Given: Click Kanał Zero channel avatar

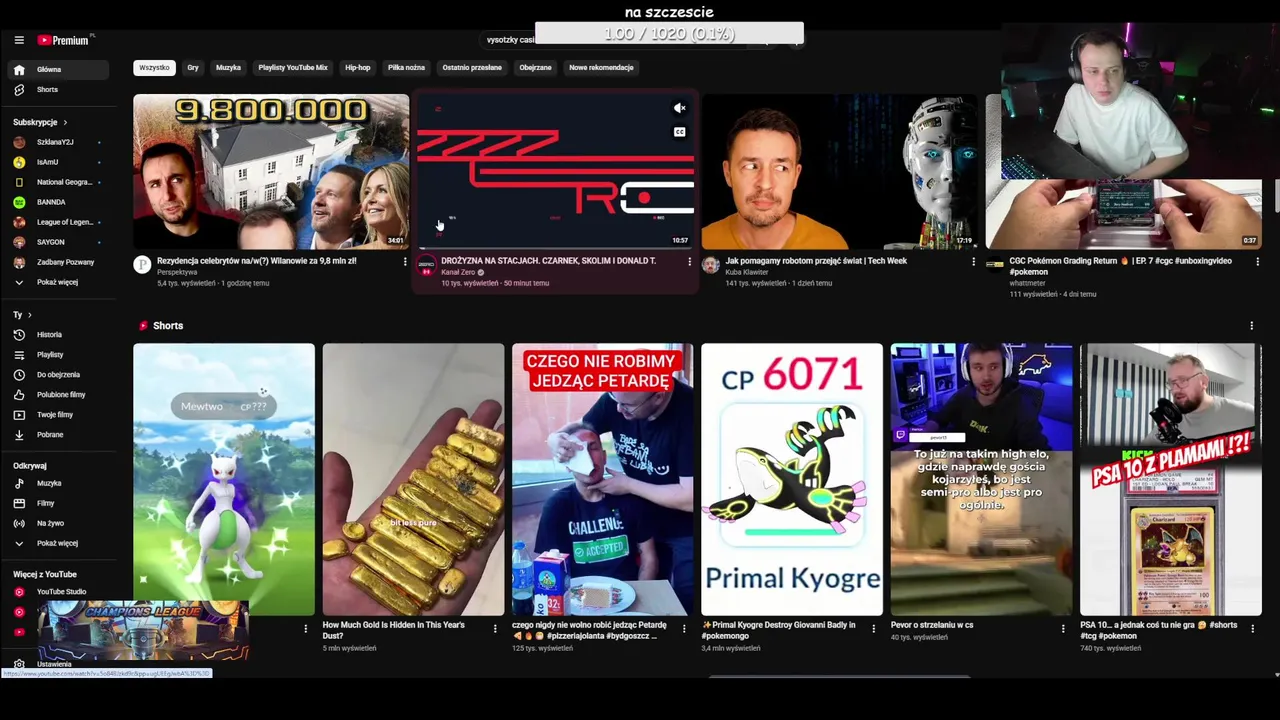Looking at the screenshot, I should (426, 265).
